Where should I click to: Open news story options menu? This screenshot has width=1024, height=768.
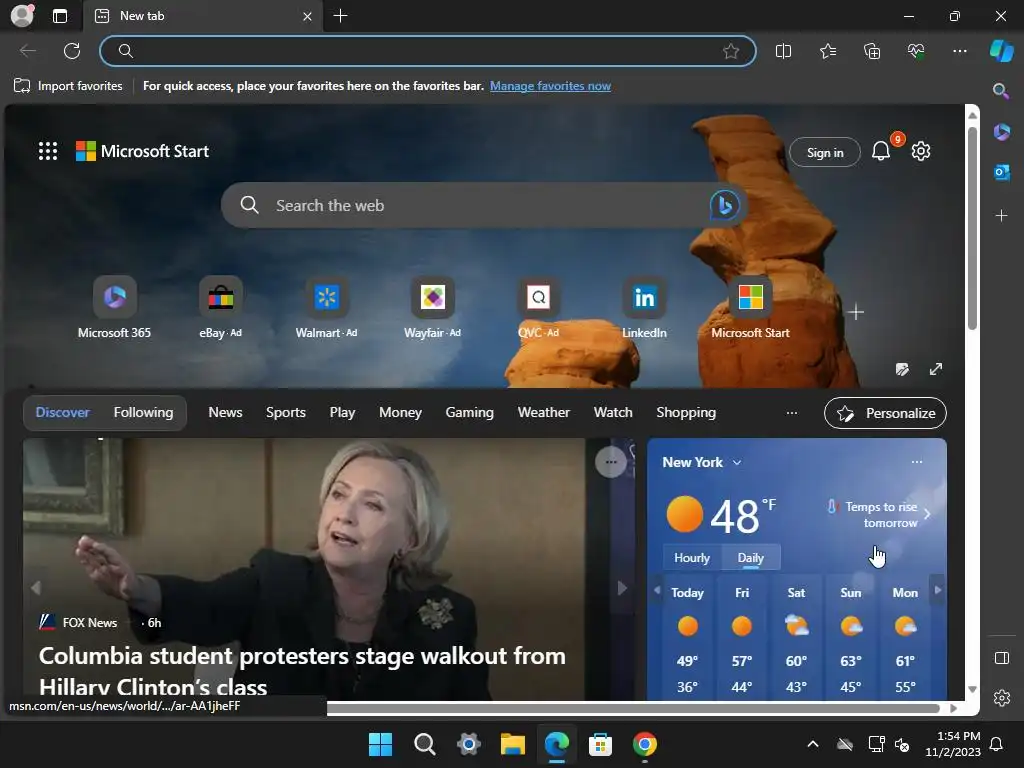611,462
